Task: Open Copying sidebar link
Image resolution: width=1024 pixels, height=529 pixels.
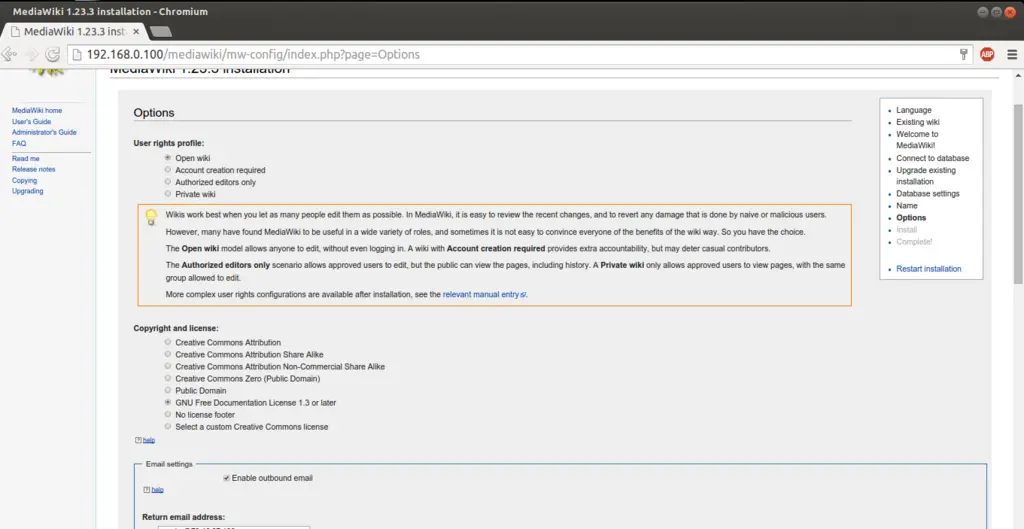Action: point(24,180)
